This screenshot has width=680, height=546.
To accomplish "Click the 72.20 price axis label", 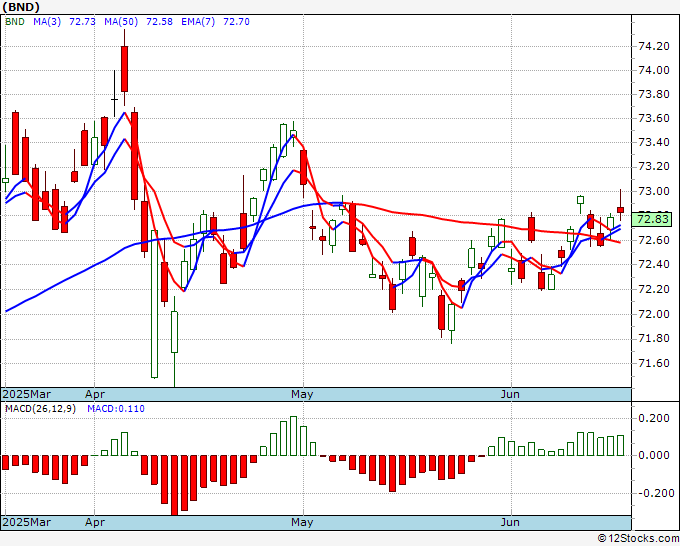I will 654,289.
